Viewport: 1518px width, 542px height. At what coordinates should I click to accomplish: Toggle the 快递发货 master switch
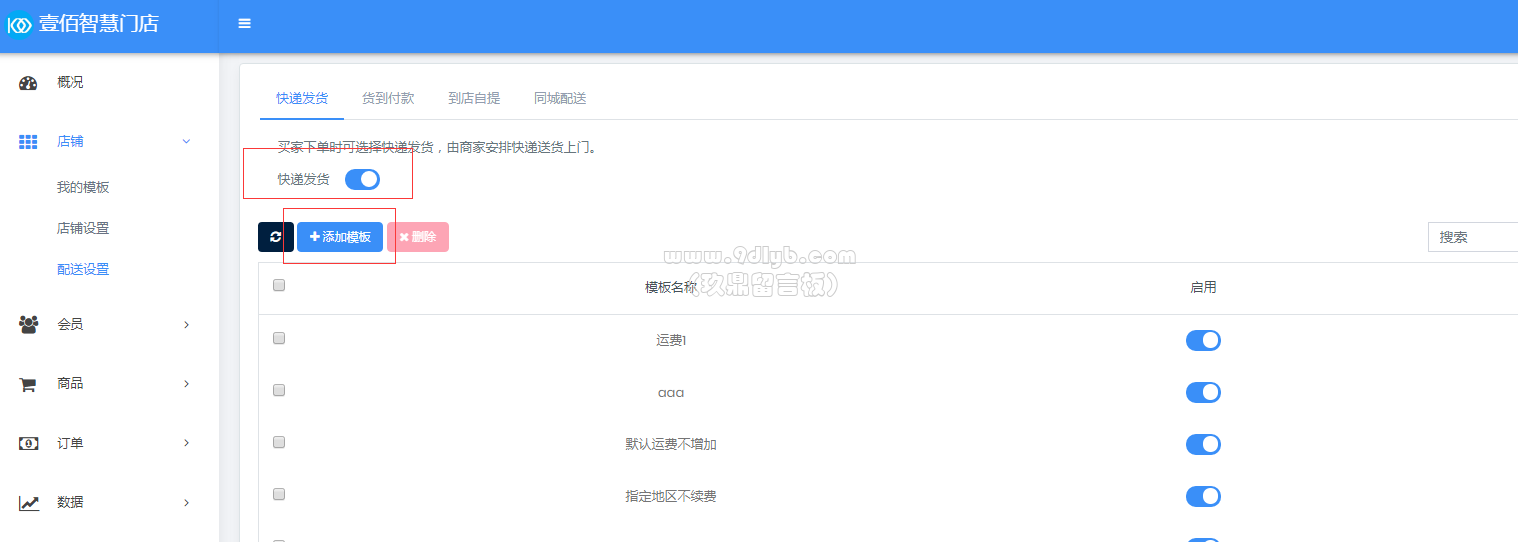tap(362, 179)
